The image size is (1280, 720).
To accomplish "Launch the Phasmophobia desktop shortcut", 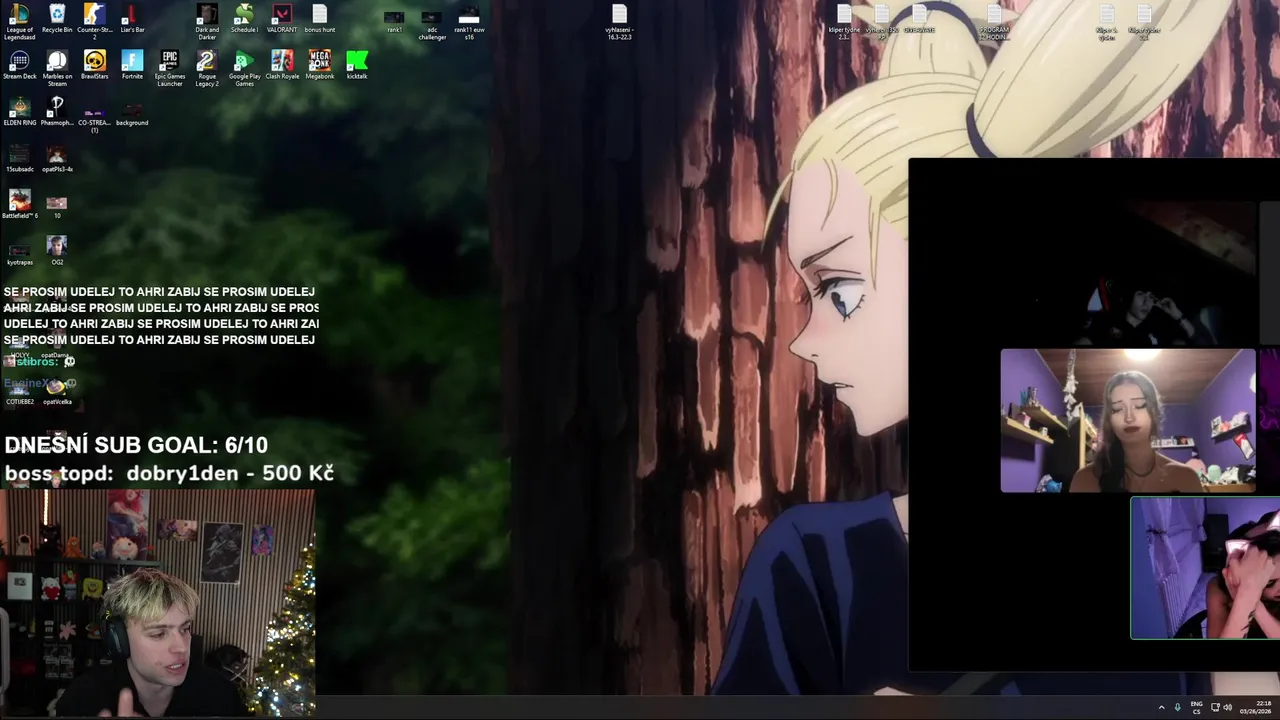I will [x=57, y=111].
